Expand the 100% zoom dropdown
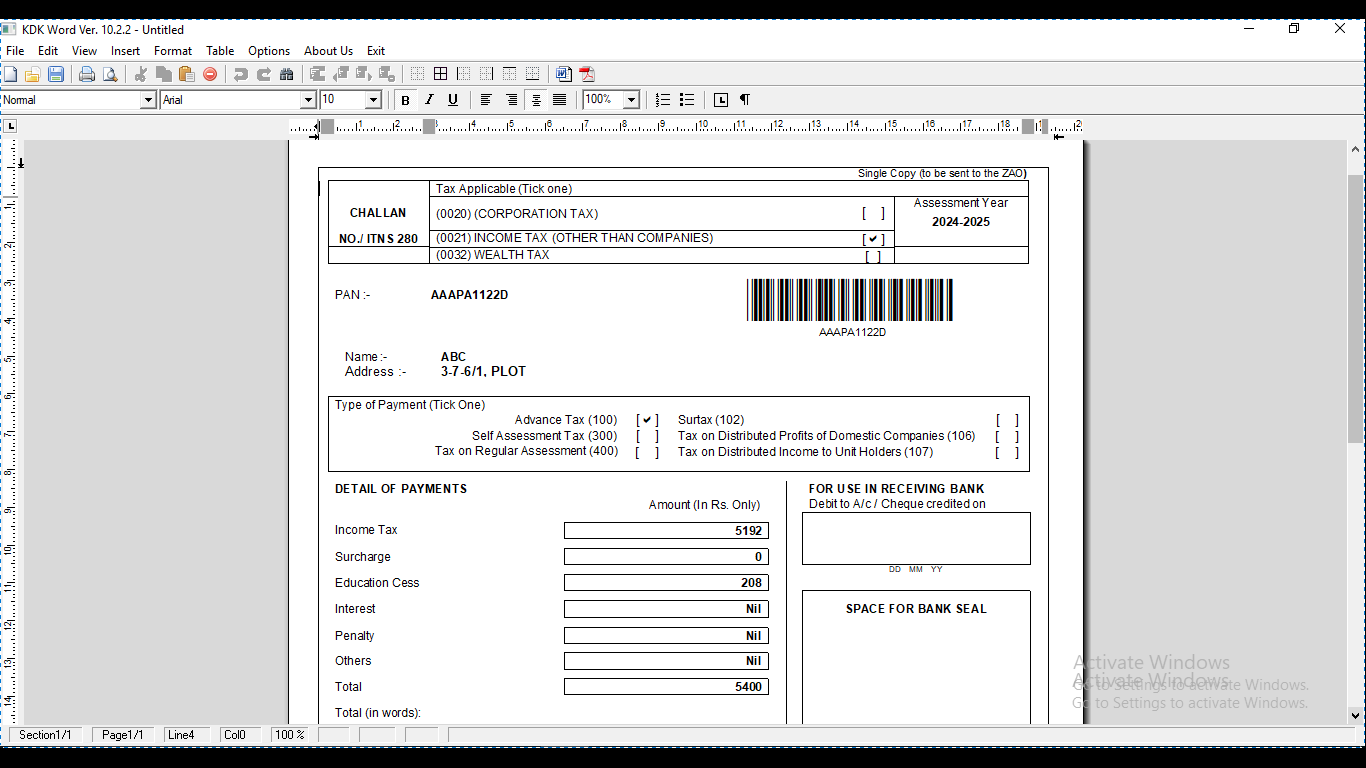Image resolution: width=1366 pixels, height=768 pixels. click(x=631, y=100)
